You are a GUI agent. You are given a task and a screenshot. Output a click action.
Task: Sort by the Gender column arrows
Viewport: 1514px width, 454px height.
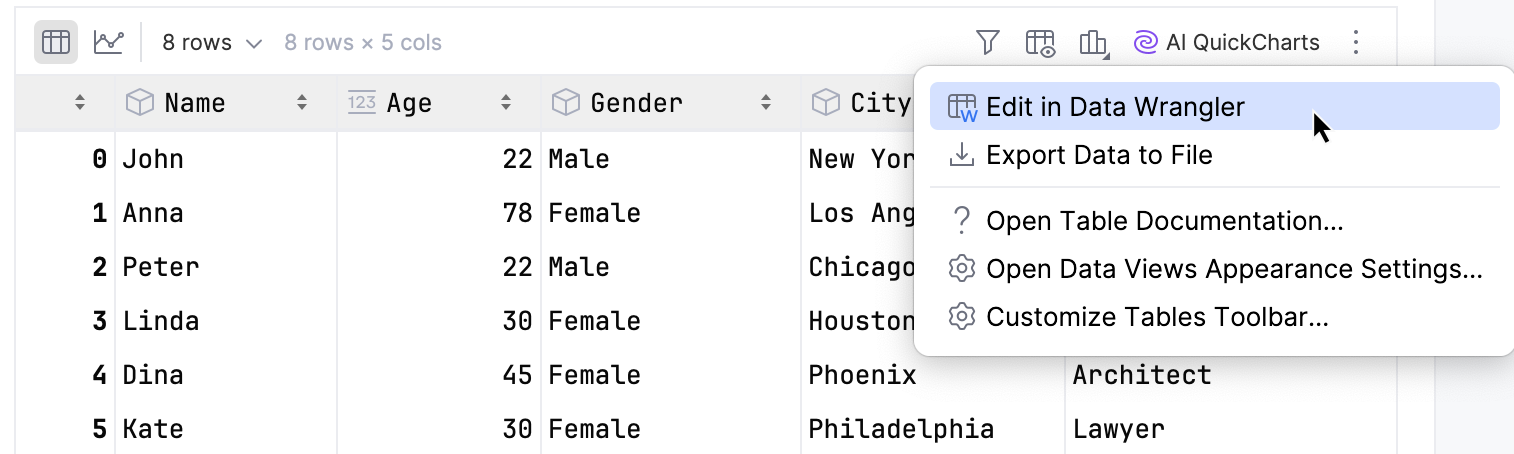click(x=765, y=102)
